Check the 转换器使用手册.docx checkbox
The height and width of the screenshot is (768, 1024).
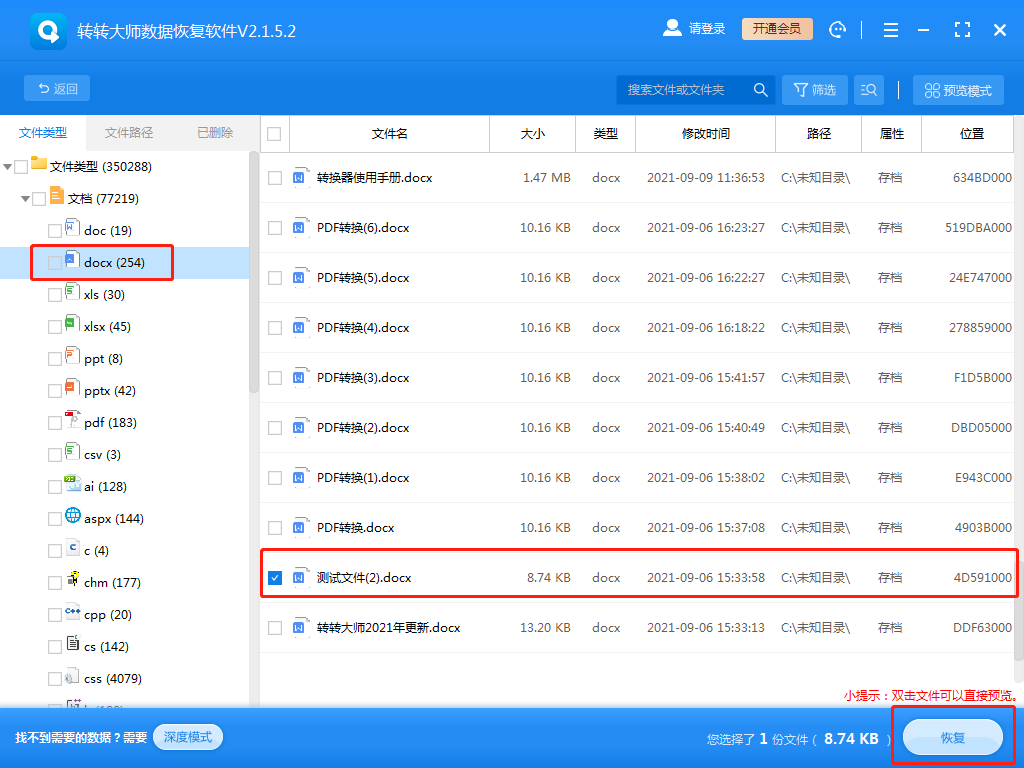(x=275, y=178)
